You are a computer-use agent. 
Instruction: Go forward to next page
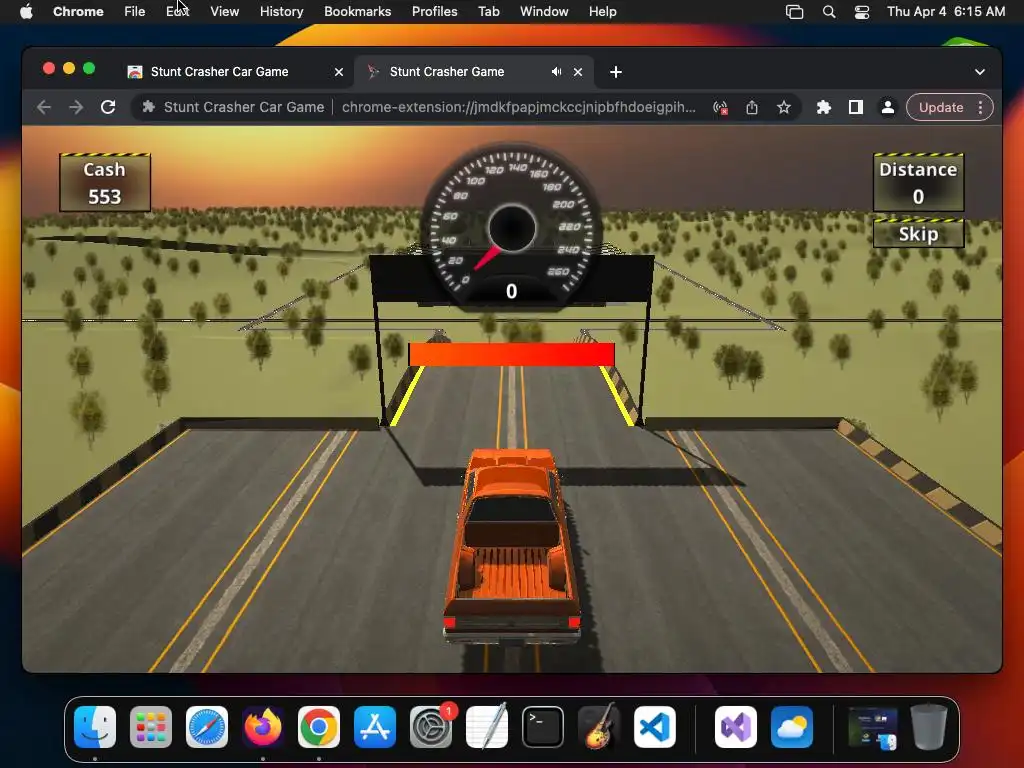point(76,107)
